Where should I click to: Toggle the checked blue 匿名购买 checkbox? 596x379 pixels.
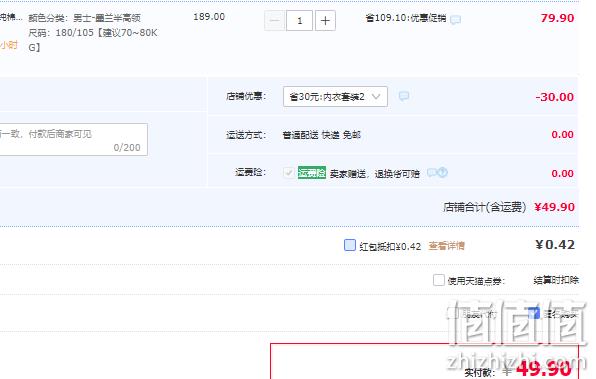point(534,313)
